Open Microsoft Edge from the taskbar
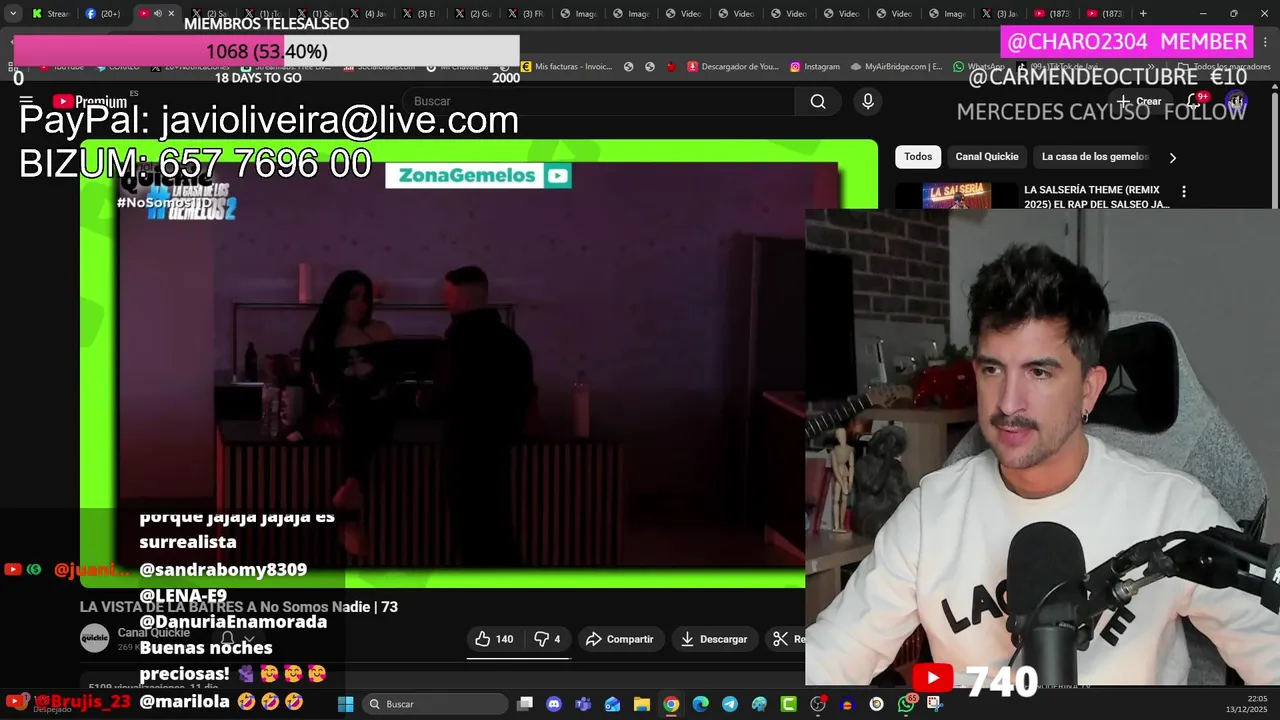The width and height of the screenshot is (1280, 720). [701, 704]
